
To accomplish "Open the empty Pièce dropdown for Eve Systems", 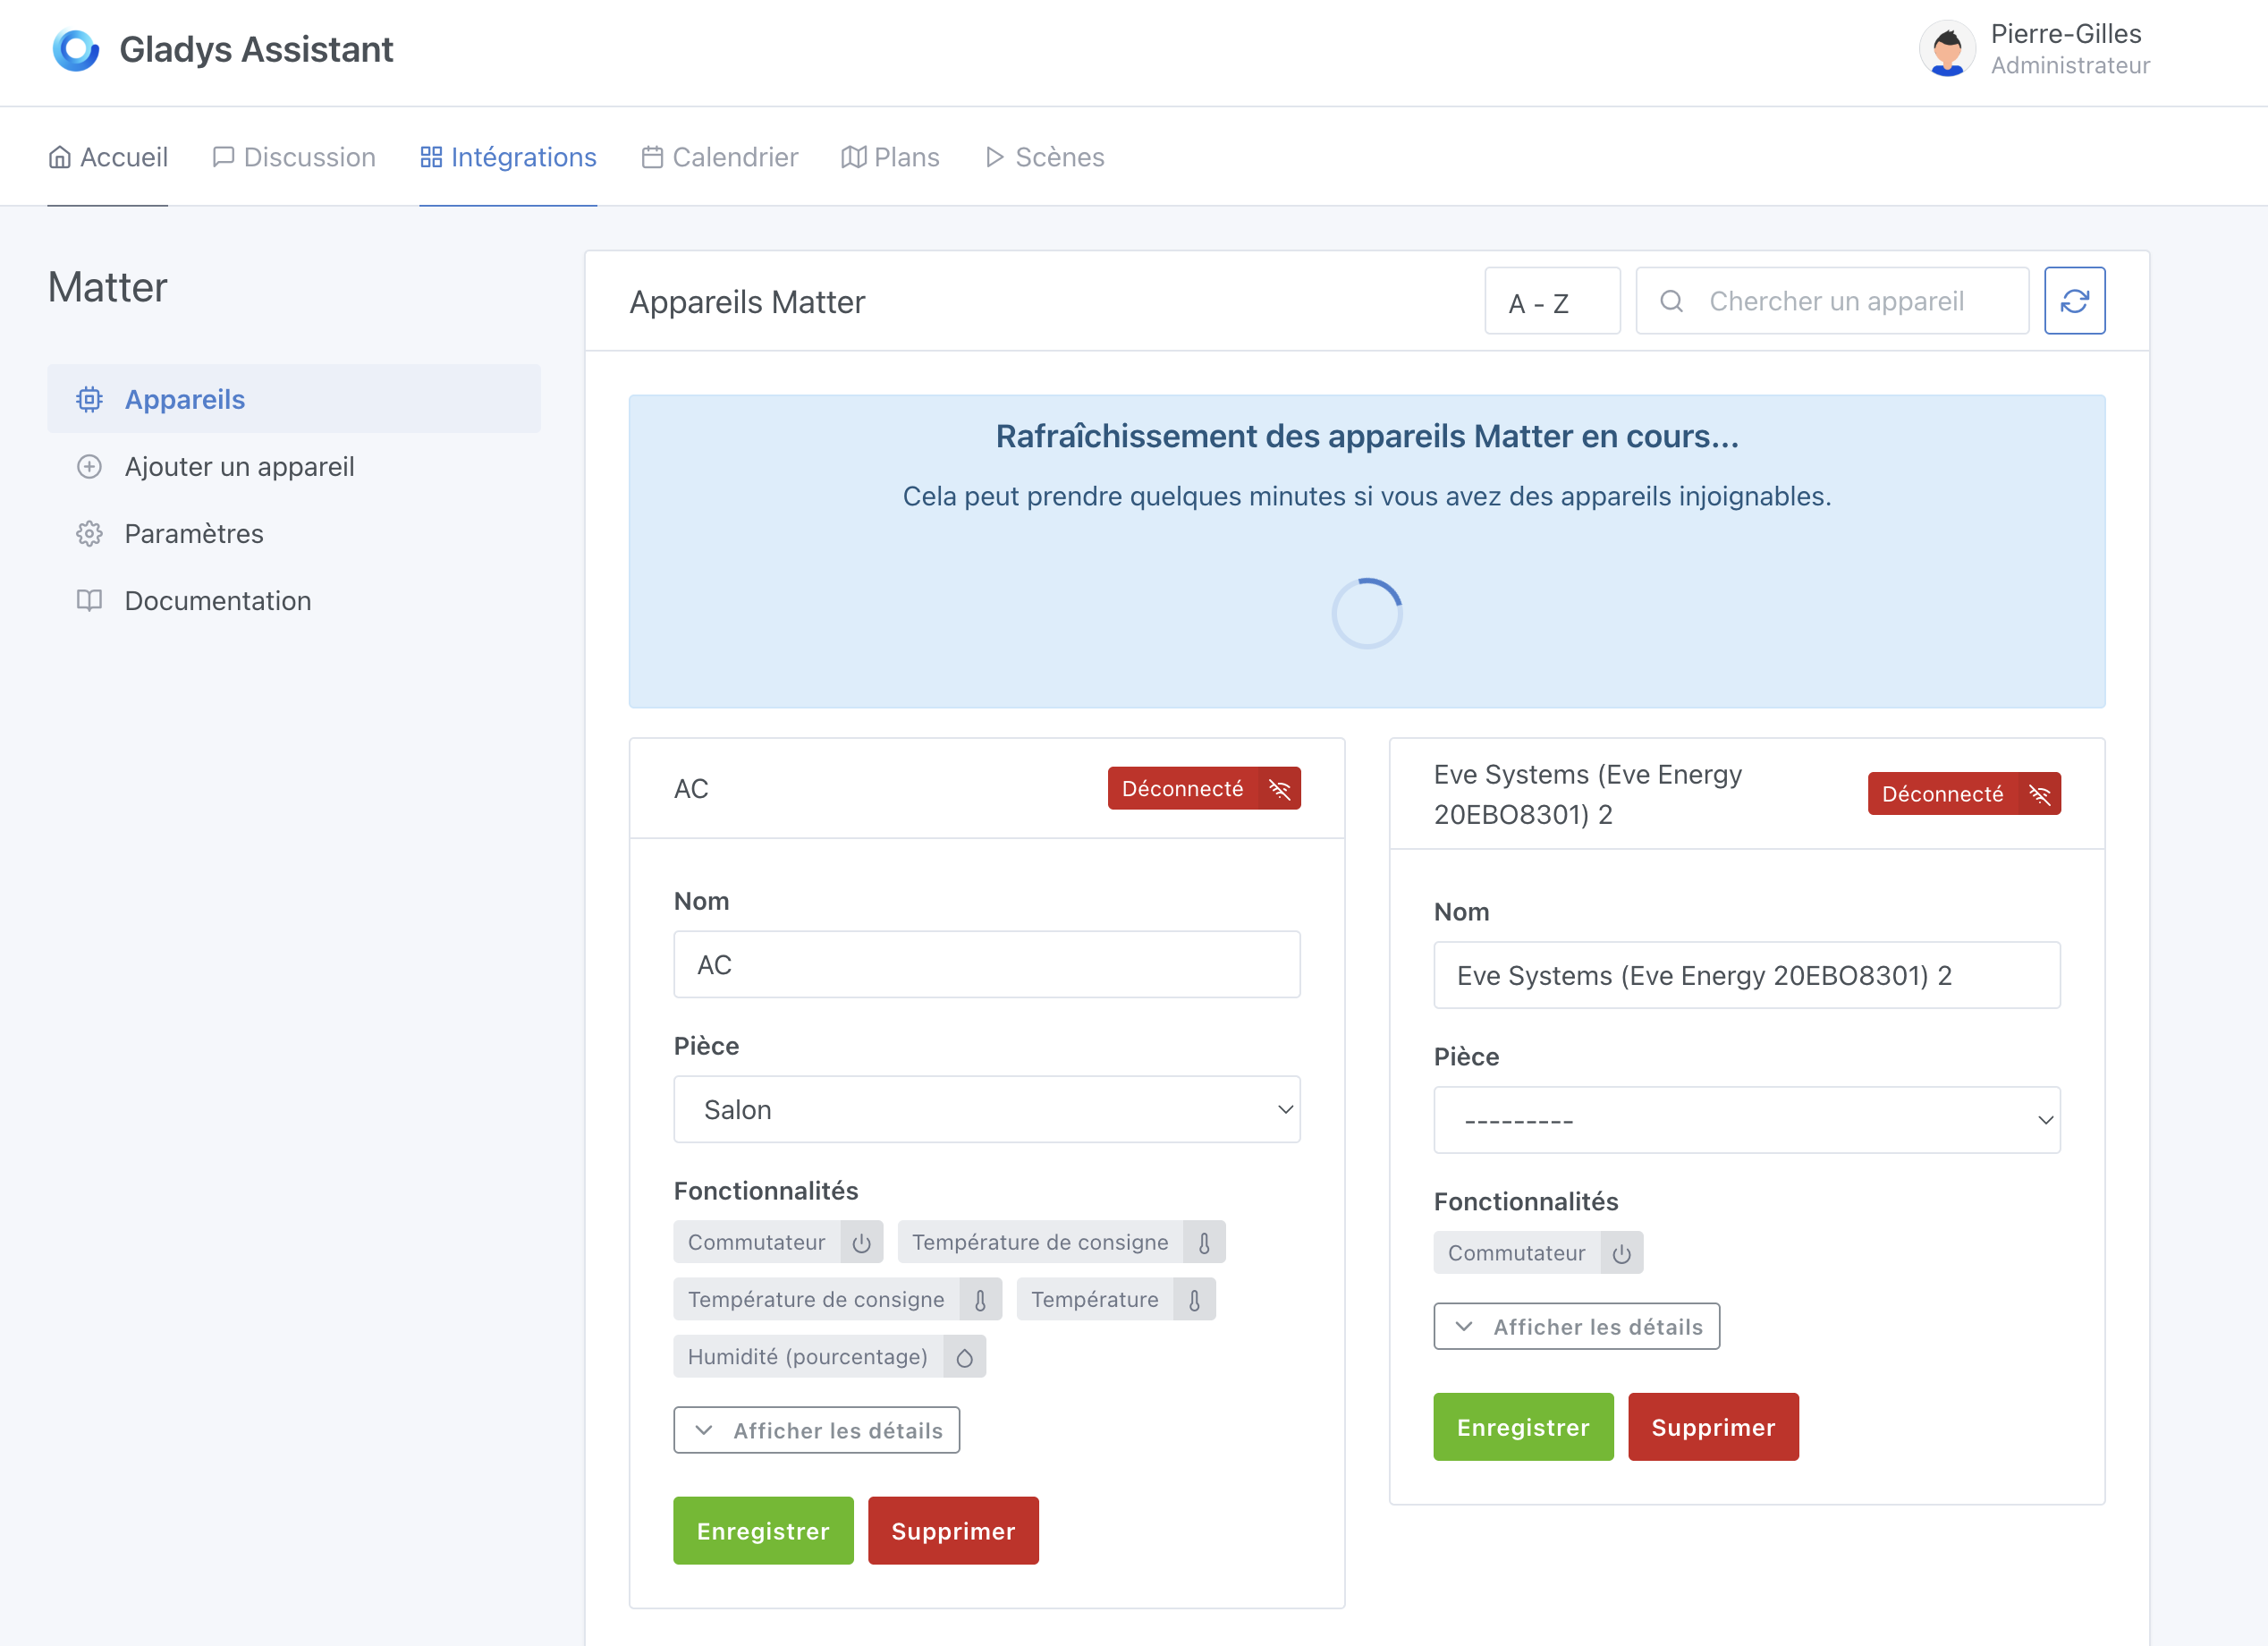I will coord(1746,1120).
